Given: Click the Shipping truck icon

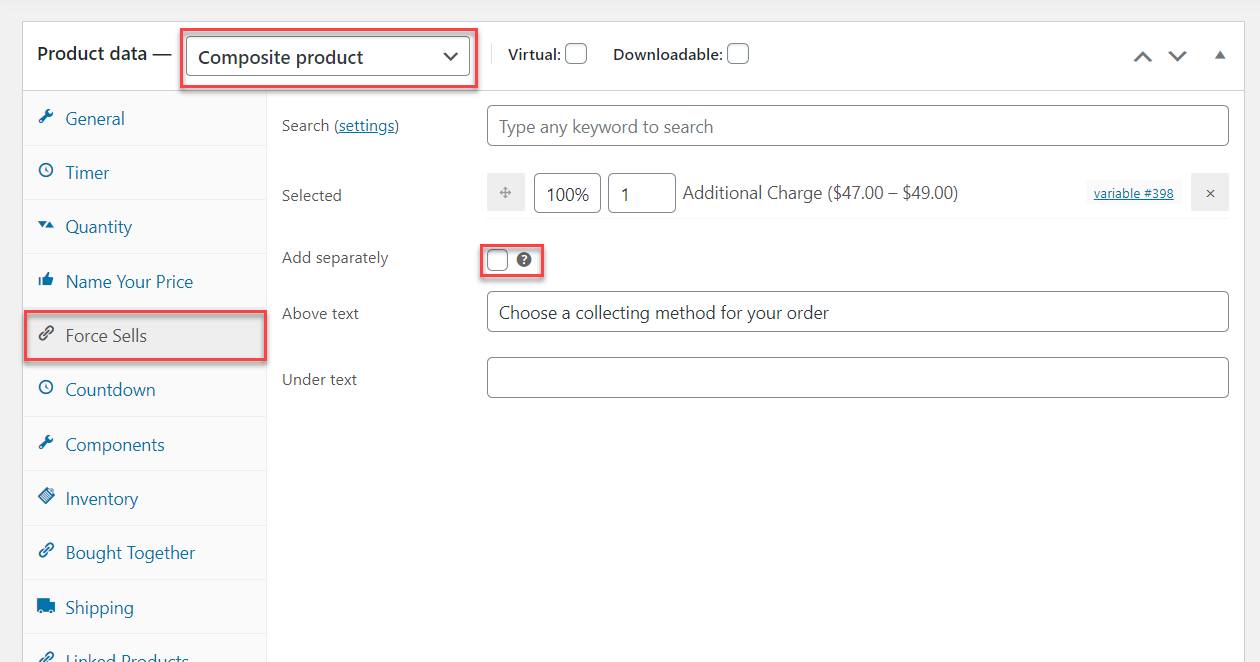Looking at the screenshot, I should pos(47,607).
